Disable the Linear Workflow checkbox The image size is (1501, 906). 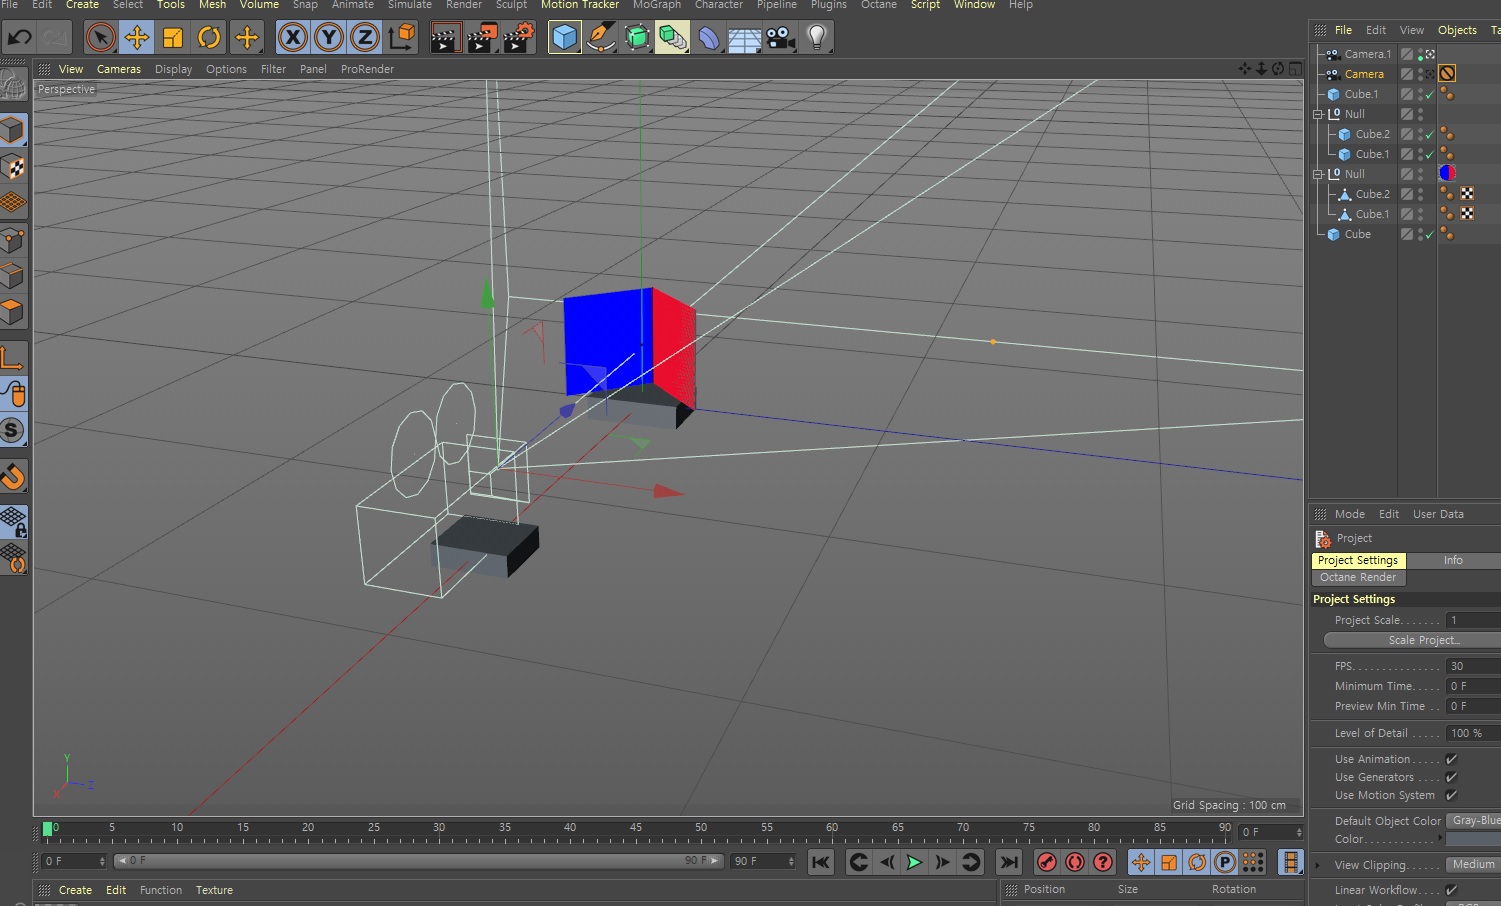1451,890
